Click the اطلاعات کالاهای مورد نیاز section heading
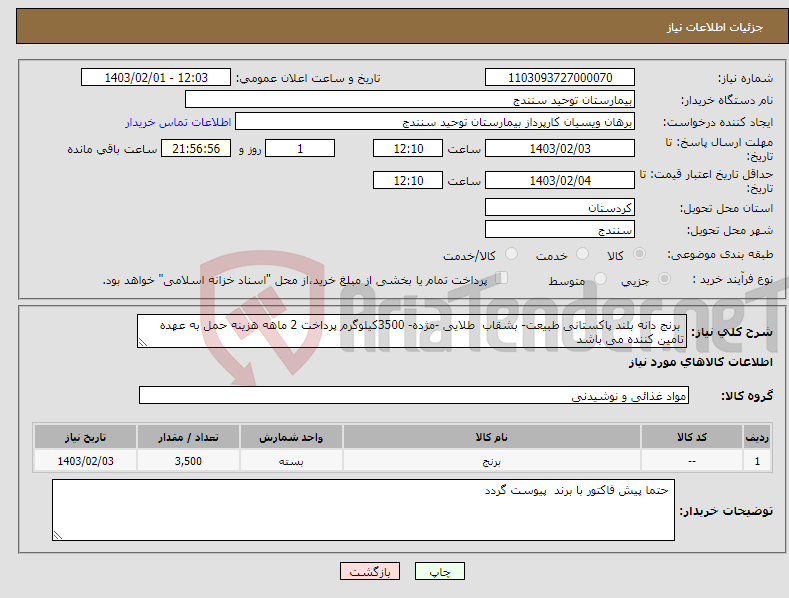Image resolution: width=789 pixels, height=598 pixels. click(700, 362)
